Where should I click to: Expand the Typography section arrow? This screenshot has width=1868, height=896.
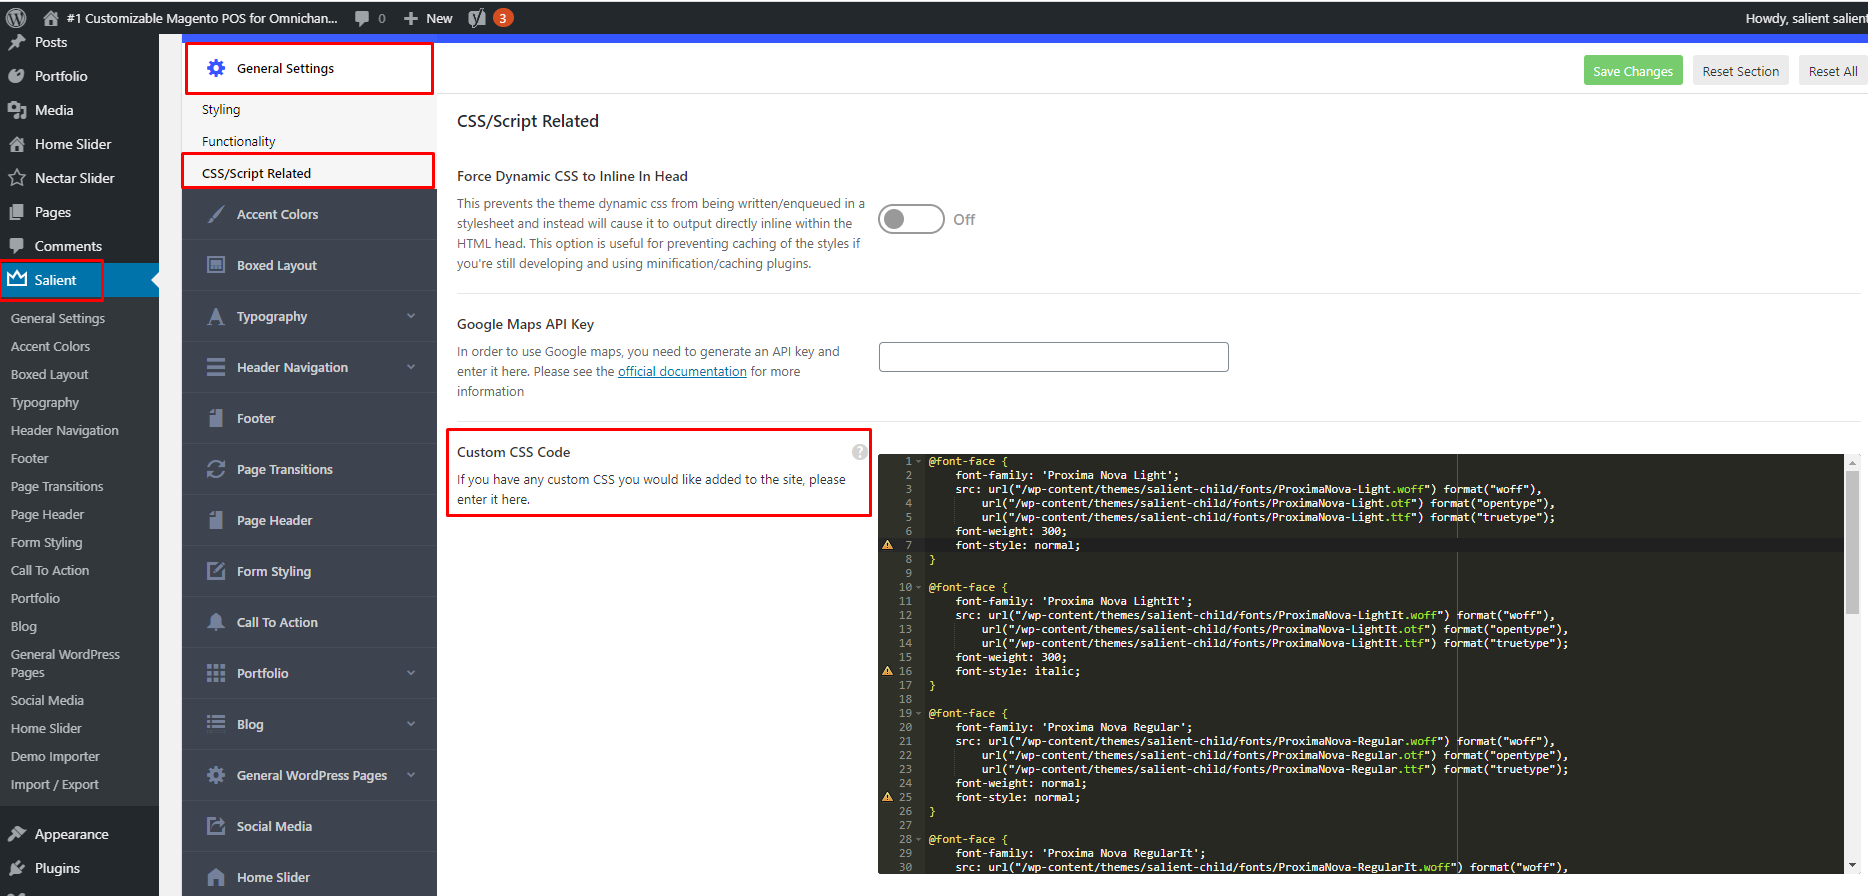pyautogui.click(x=411, y=316)
